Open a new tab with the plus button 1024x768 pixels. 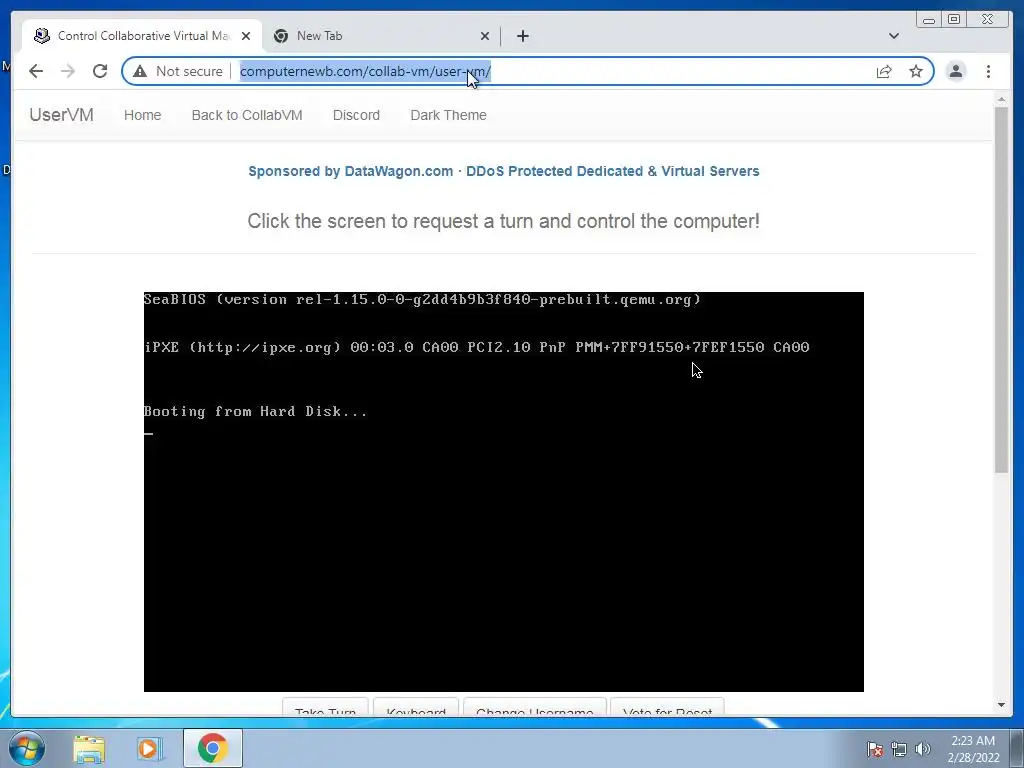click(x=522, y=36)
